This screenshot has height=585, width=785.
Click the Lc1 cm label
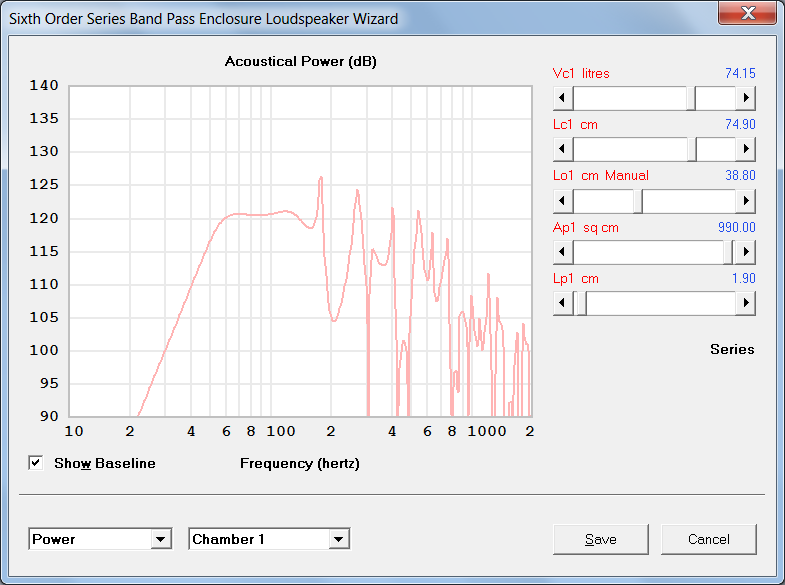coord(575,125)
